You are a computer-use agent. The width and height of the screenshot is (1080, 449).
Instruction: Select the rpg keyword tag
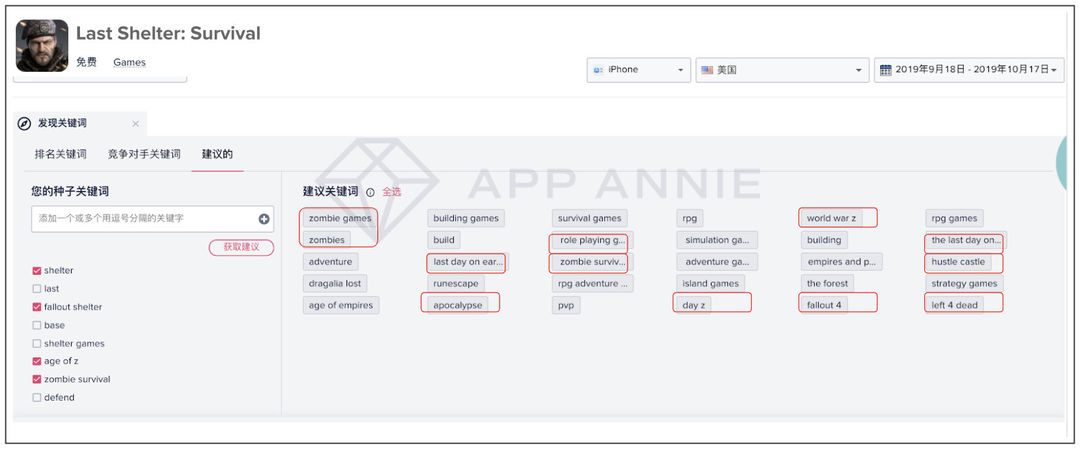[689, 218]
